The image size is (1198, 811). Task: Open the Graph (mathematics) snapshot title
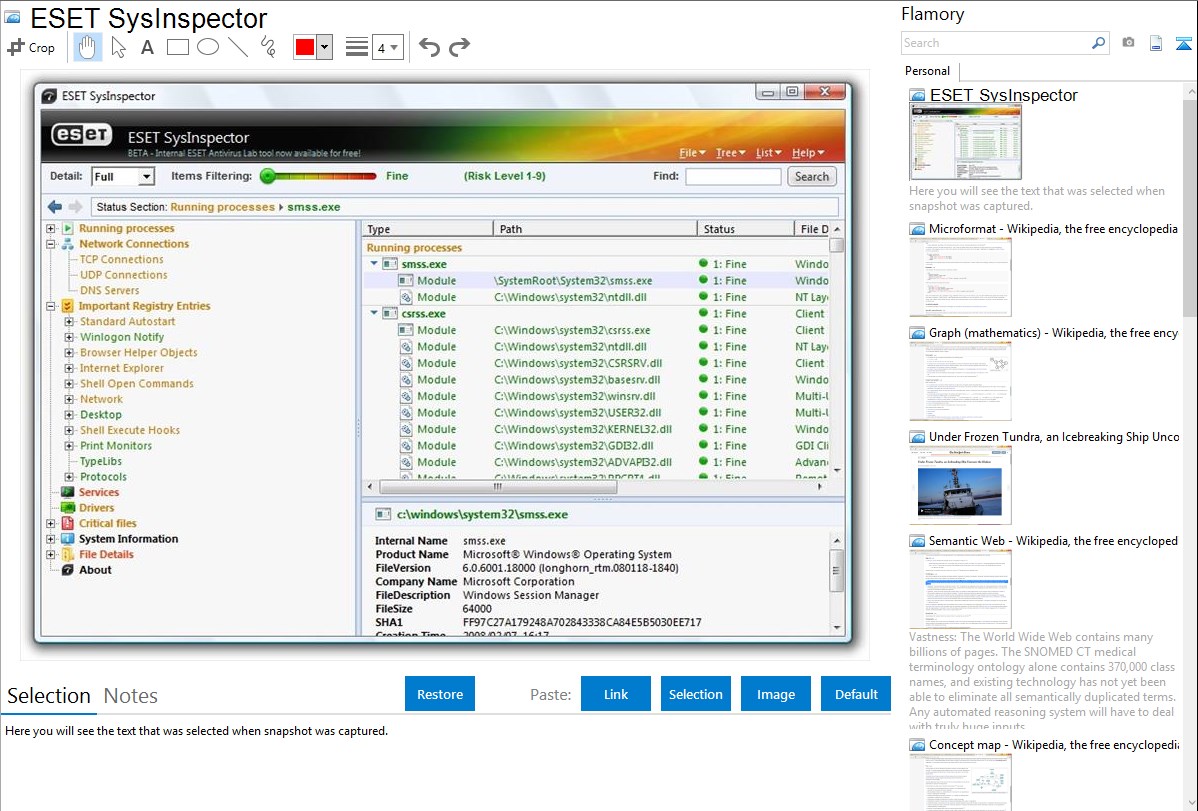pos(1053,333)
